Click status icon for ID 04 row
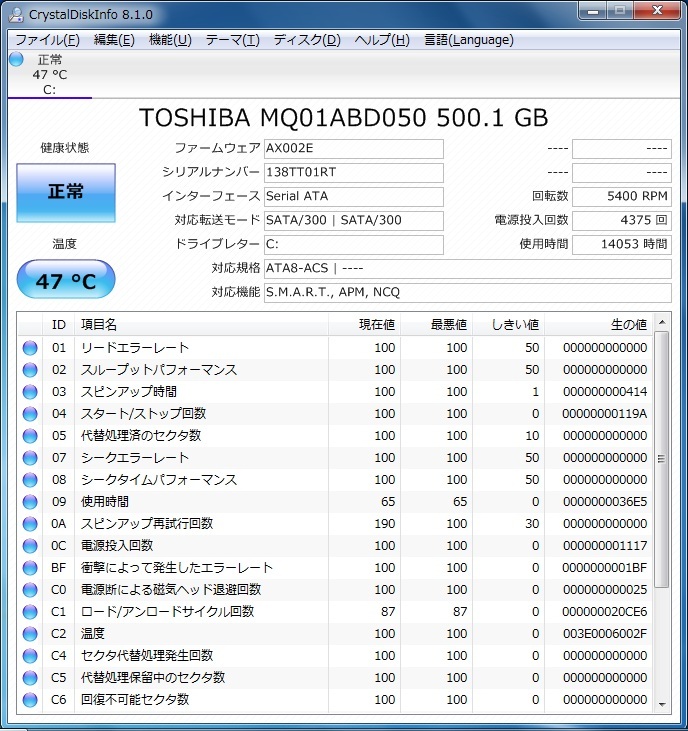The image size is (688, 731). 30,414
